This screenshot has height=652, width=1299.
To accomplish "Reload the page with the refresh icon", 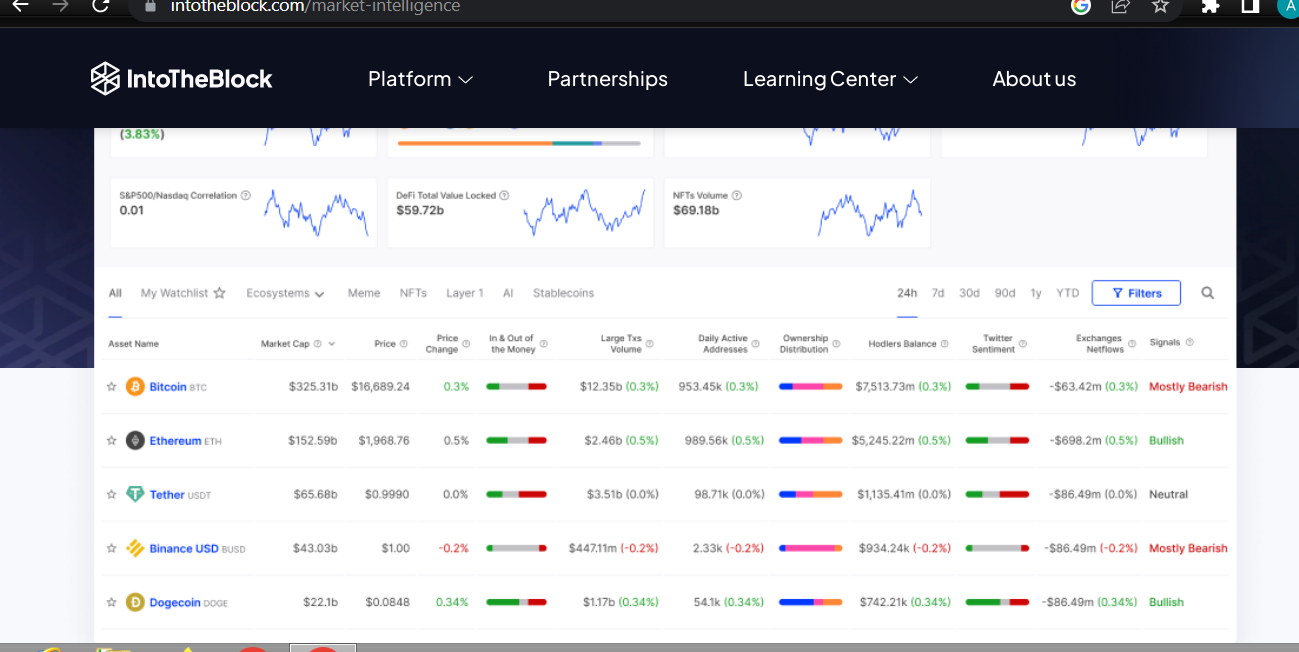I will 100,6.
